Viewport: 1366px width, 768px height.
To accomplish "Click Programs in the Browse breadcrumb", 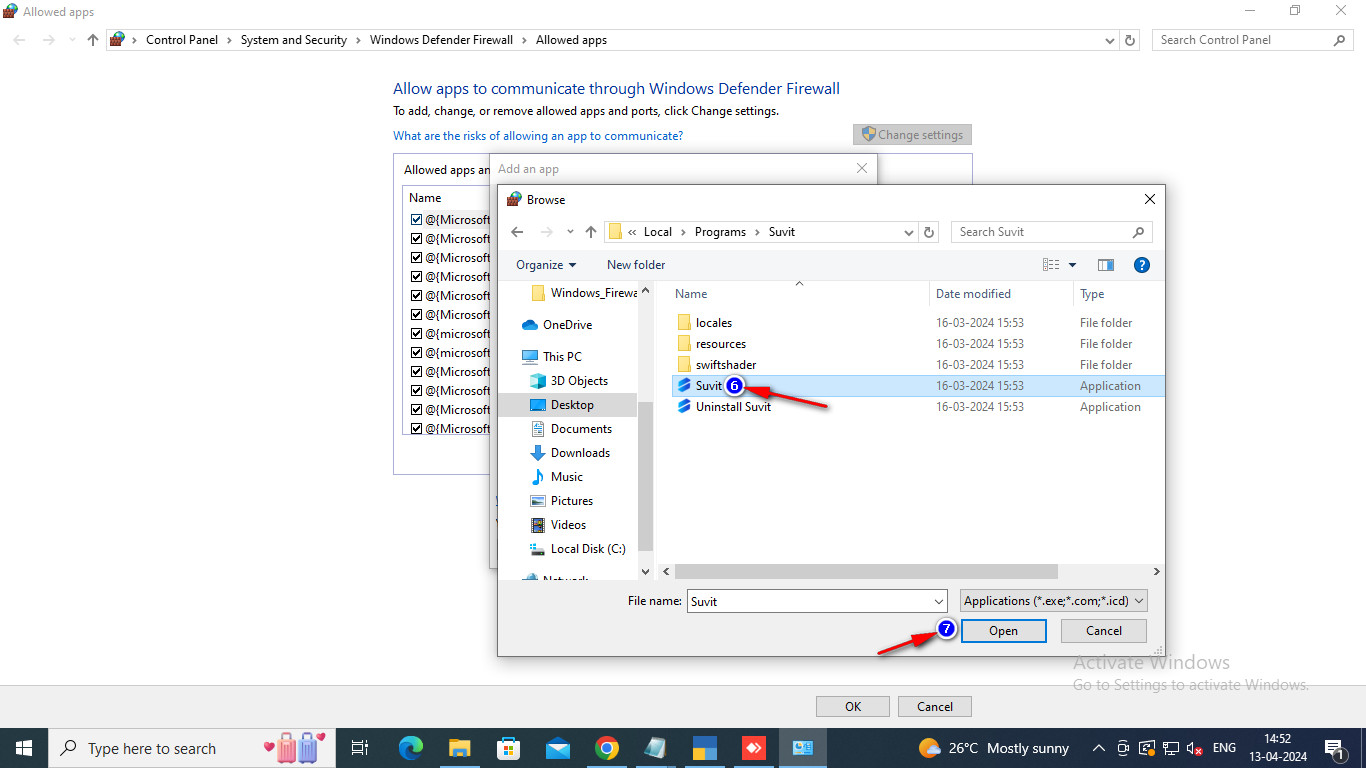I will [x=720, y=232].
